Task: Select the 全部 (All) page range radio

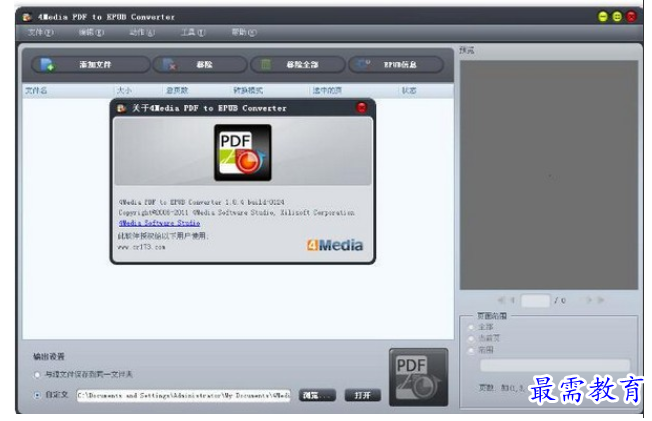Action: click(471, 327)
